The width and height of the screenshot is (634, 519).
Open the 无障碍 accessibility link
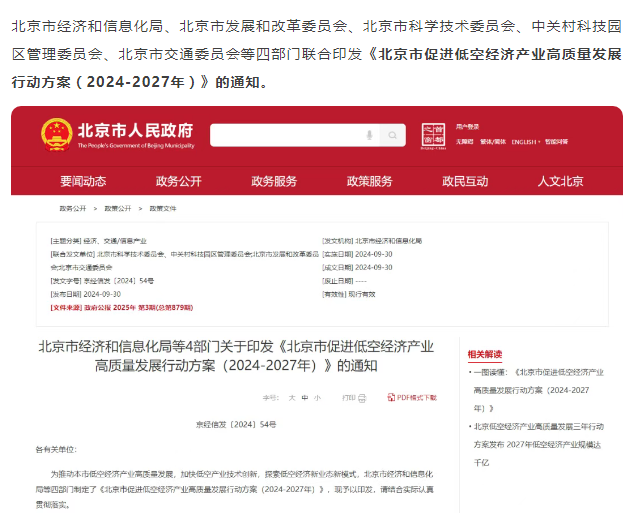(464, 142)
